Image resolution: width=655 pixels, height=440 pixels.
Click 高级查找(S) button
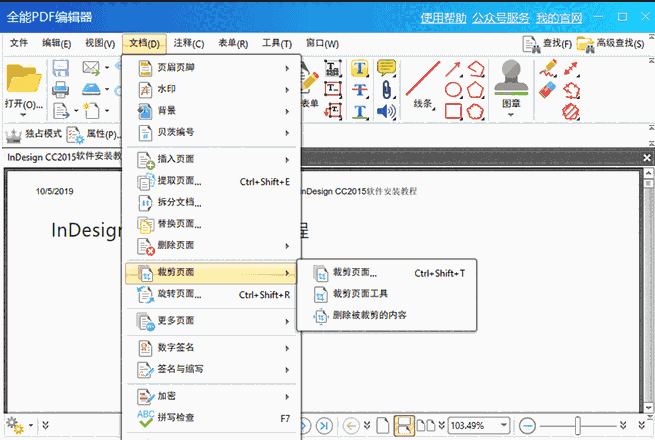pyautogui.click(x=610, y=44)
